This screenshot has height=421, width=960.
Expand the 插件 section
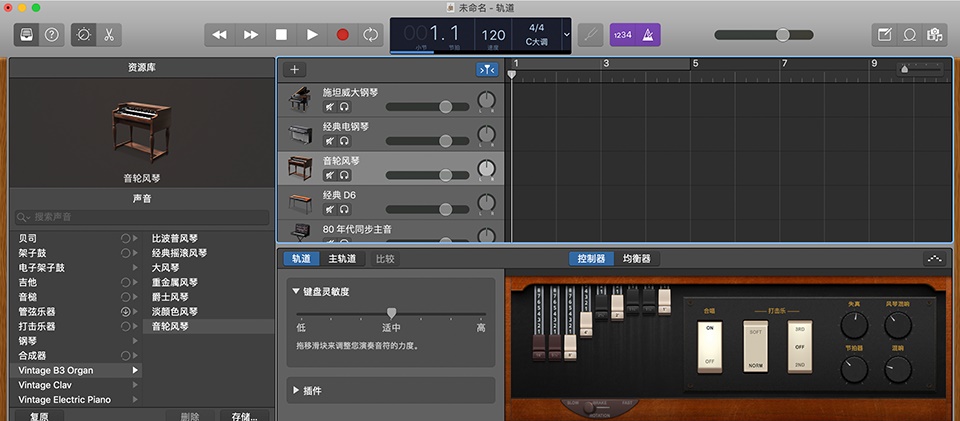[x=296, y=390]
